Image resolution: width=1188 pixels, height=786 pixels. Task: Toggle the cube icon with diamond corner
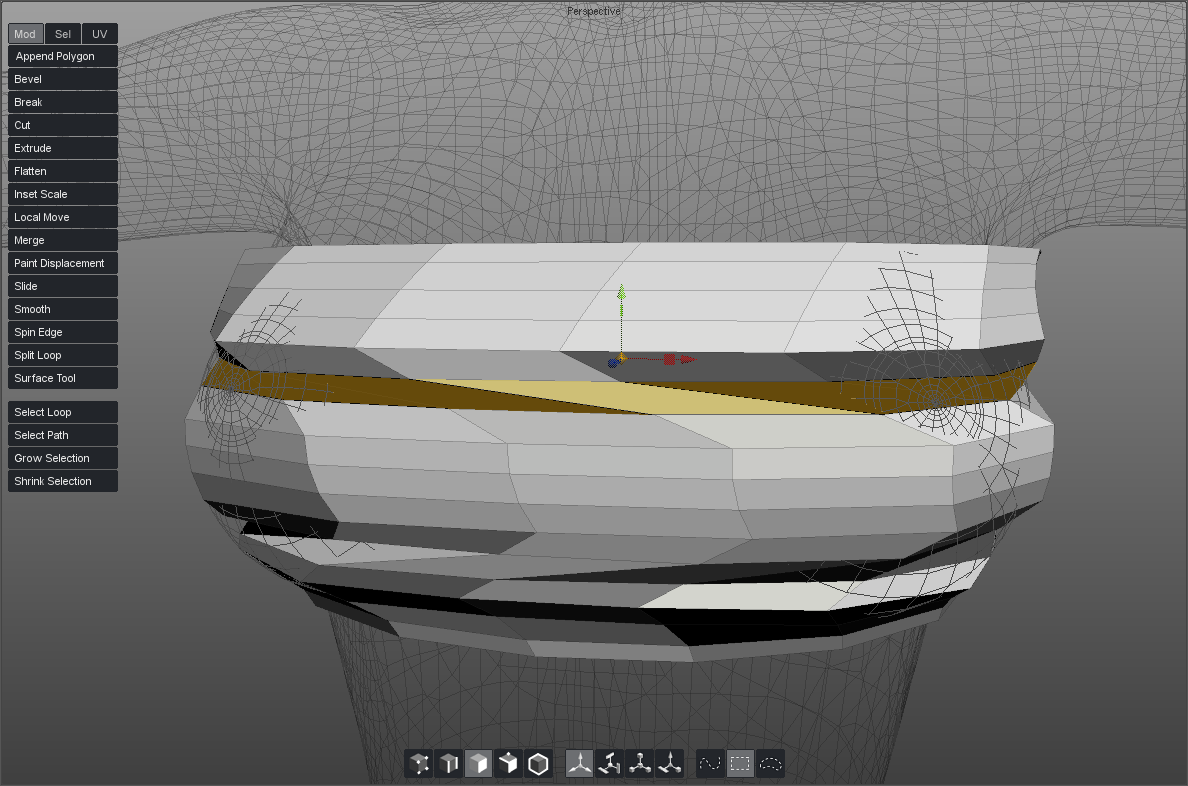(x=509, y=765)
